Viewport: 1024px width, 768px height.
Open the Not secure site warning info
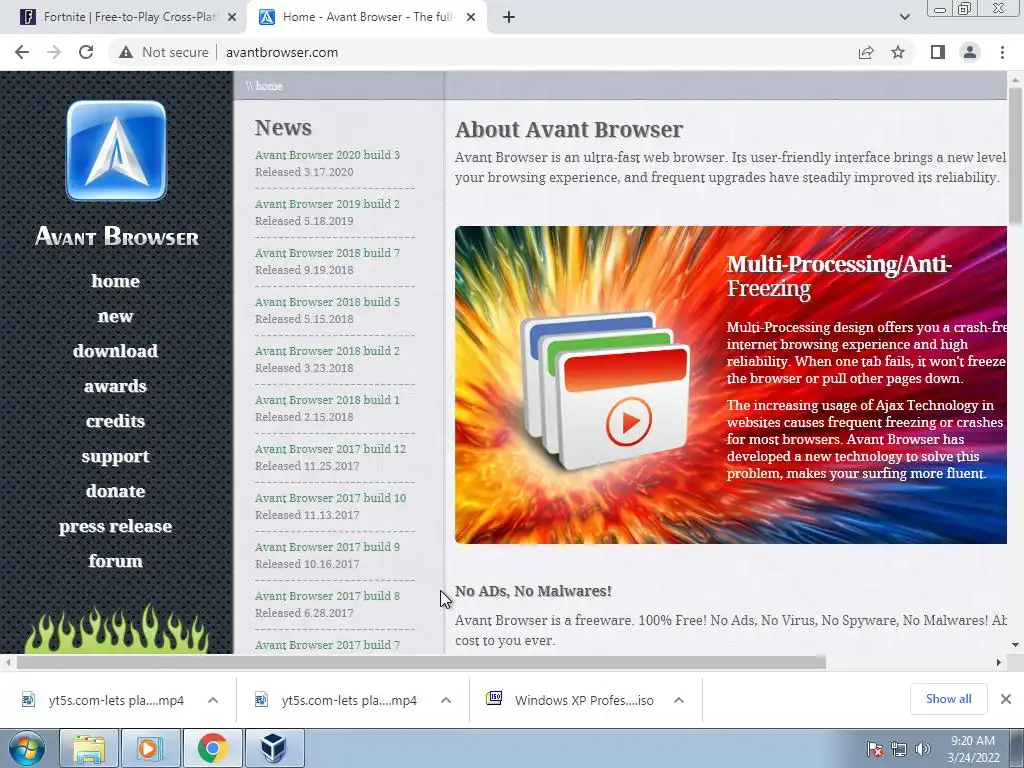click(164, 52)
